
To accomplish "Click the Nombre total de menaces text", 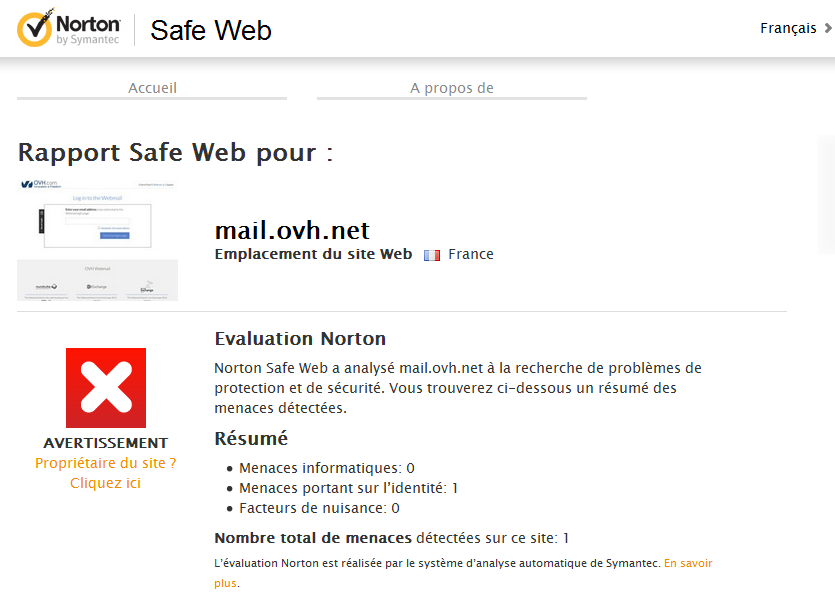I will pyautogui.click(x=313, y=538).
